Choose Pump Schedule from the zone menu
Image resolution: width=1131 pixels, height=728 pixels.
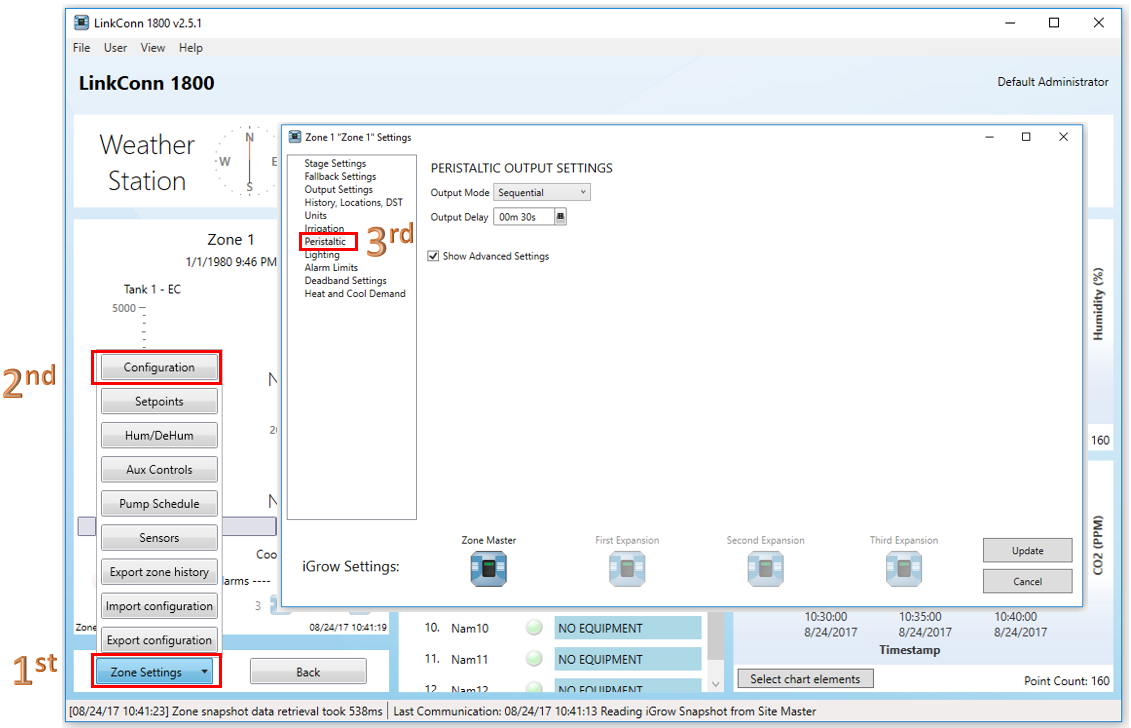pyautogui.click(x=159, y=504)
